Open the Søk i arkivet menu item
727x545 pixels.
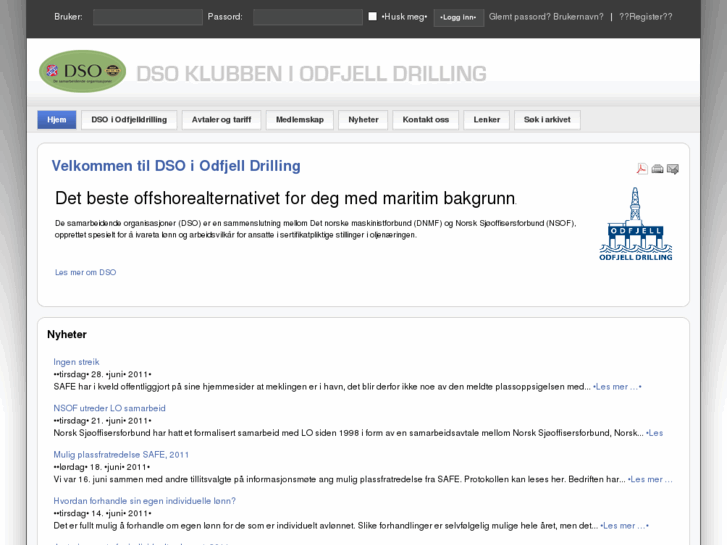(x=547, y=120)
